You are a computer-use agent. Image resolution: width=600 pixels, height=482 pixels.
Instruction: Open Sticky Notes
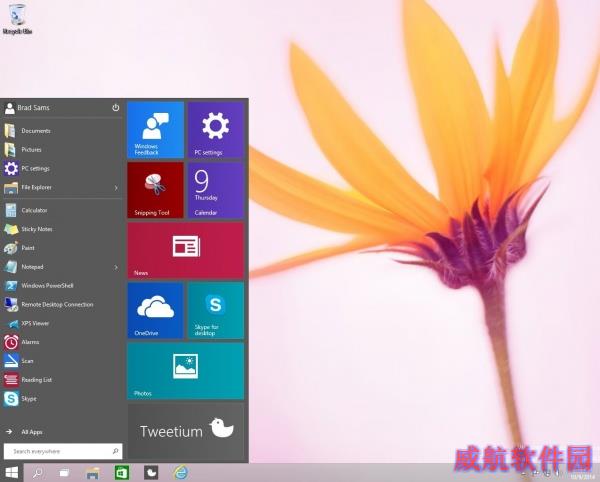[x=61, y=229]
